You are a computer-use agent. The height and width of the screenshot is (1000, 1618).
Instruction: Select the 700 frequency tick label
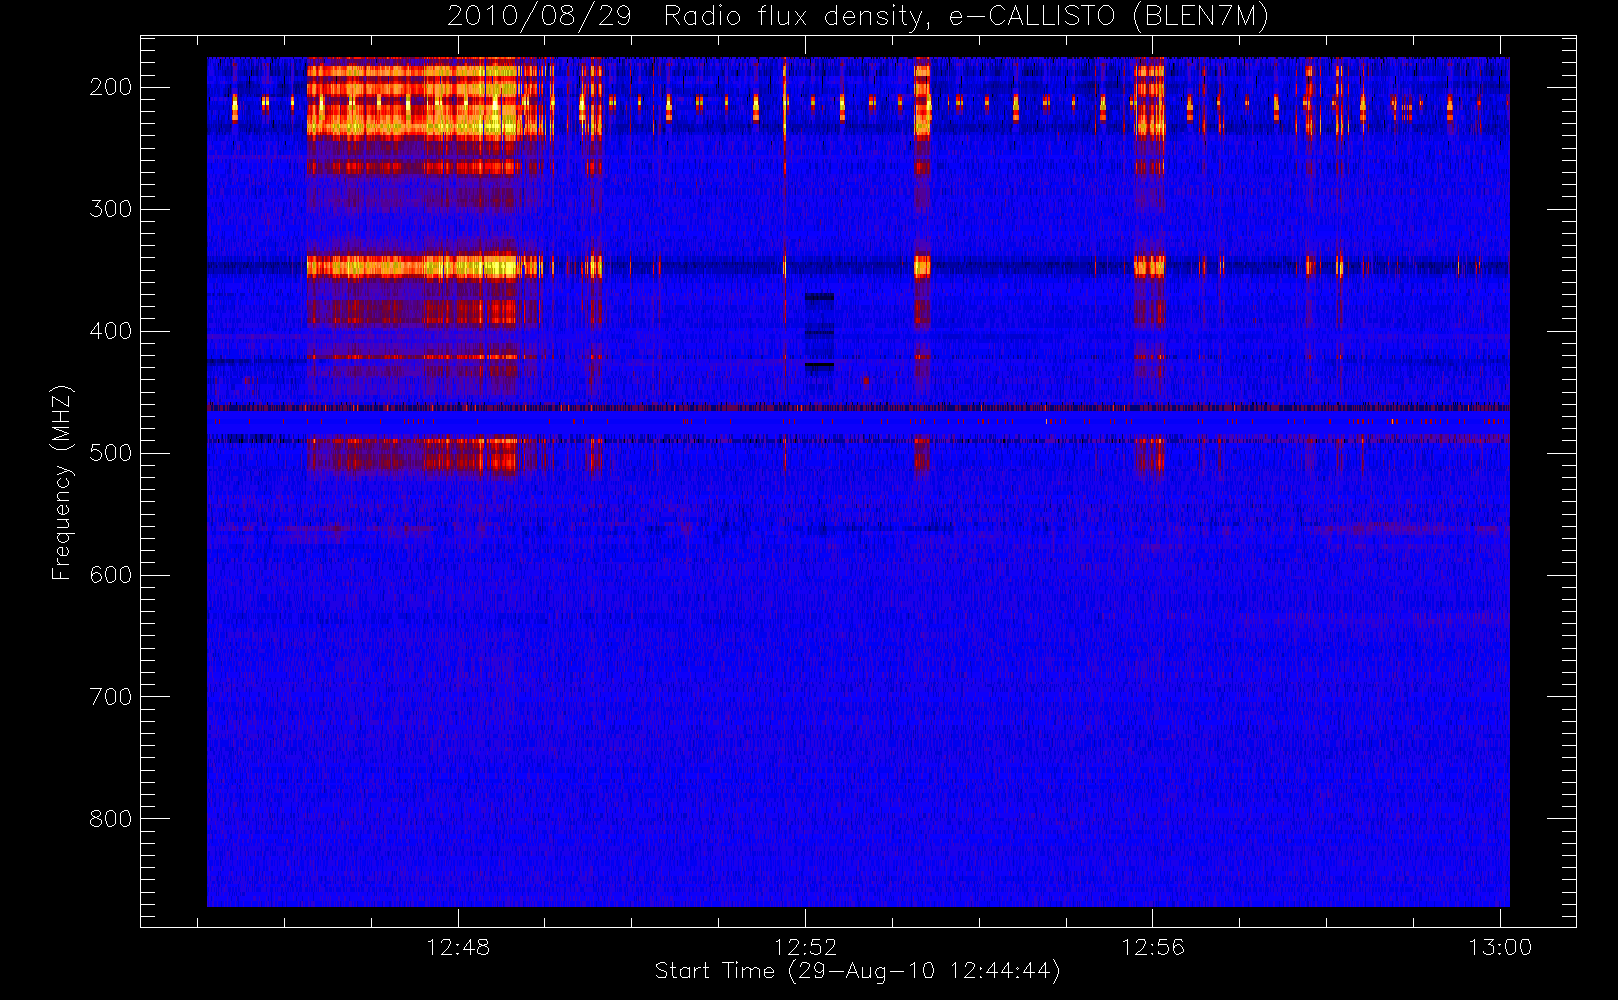click(x=111, y=697)
